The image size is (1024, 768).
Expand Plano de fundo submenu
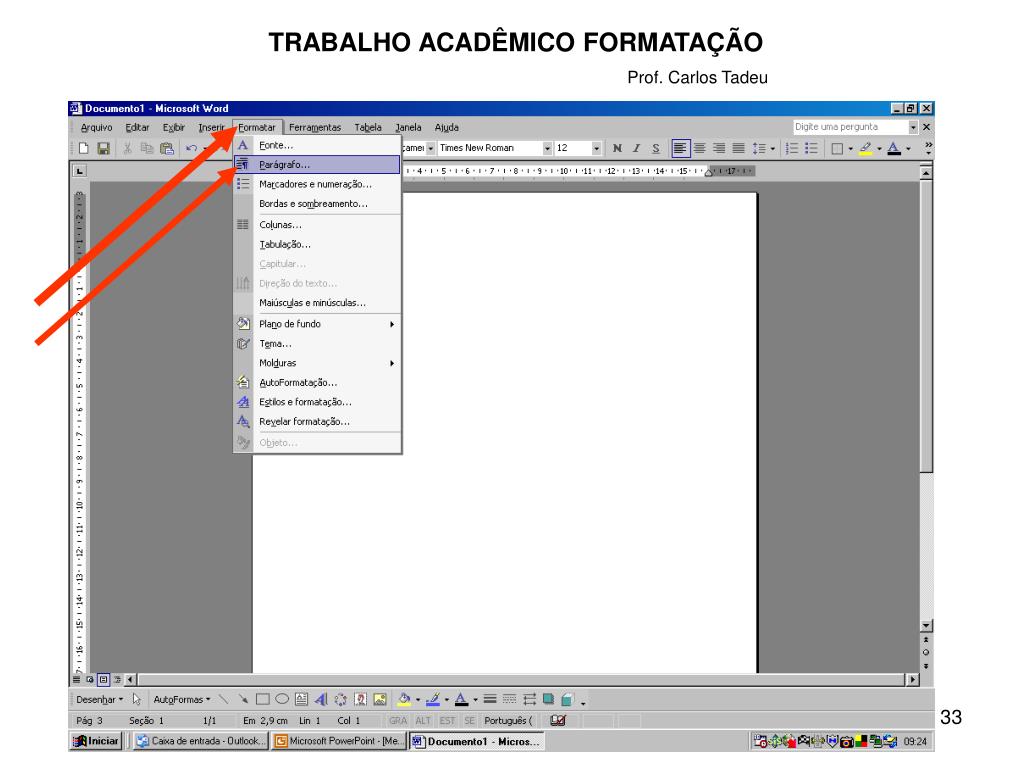coord(317,324)
